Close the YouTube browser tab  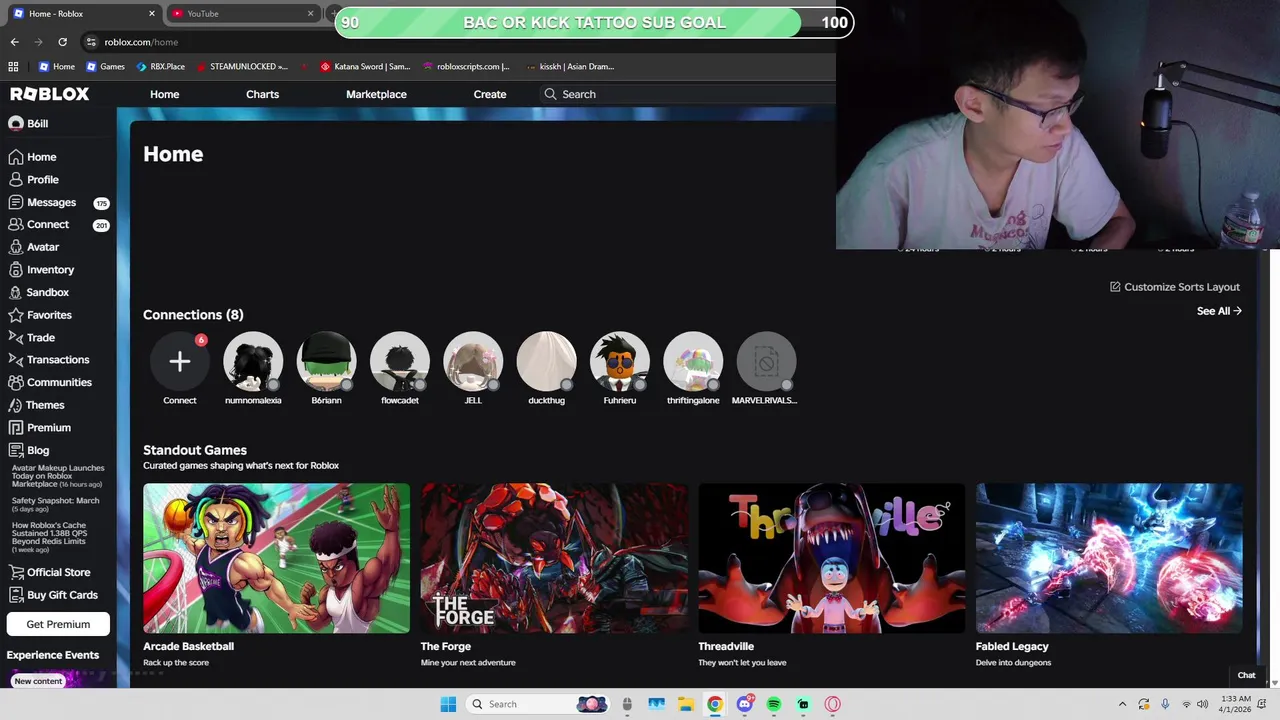pyautogui.click(x=310, y=13)
